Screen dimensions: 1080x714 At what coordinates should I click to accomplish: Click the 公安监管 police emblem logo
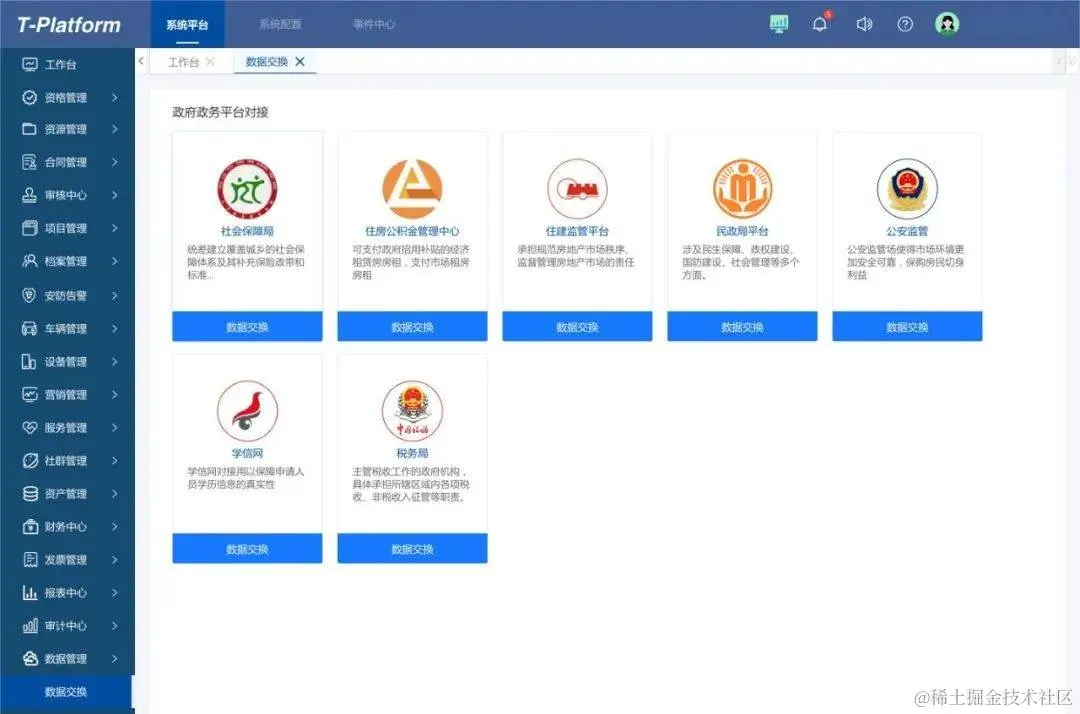point(907,189)
